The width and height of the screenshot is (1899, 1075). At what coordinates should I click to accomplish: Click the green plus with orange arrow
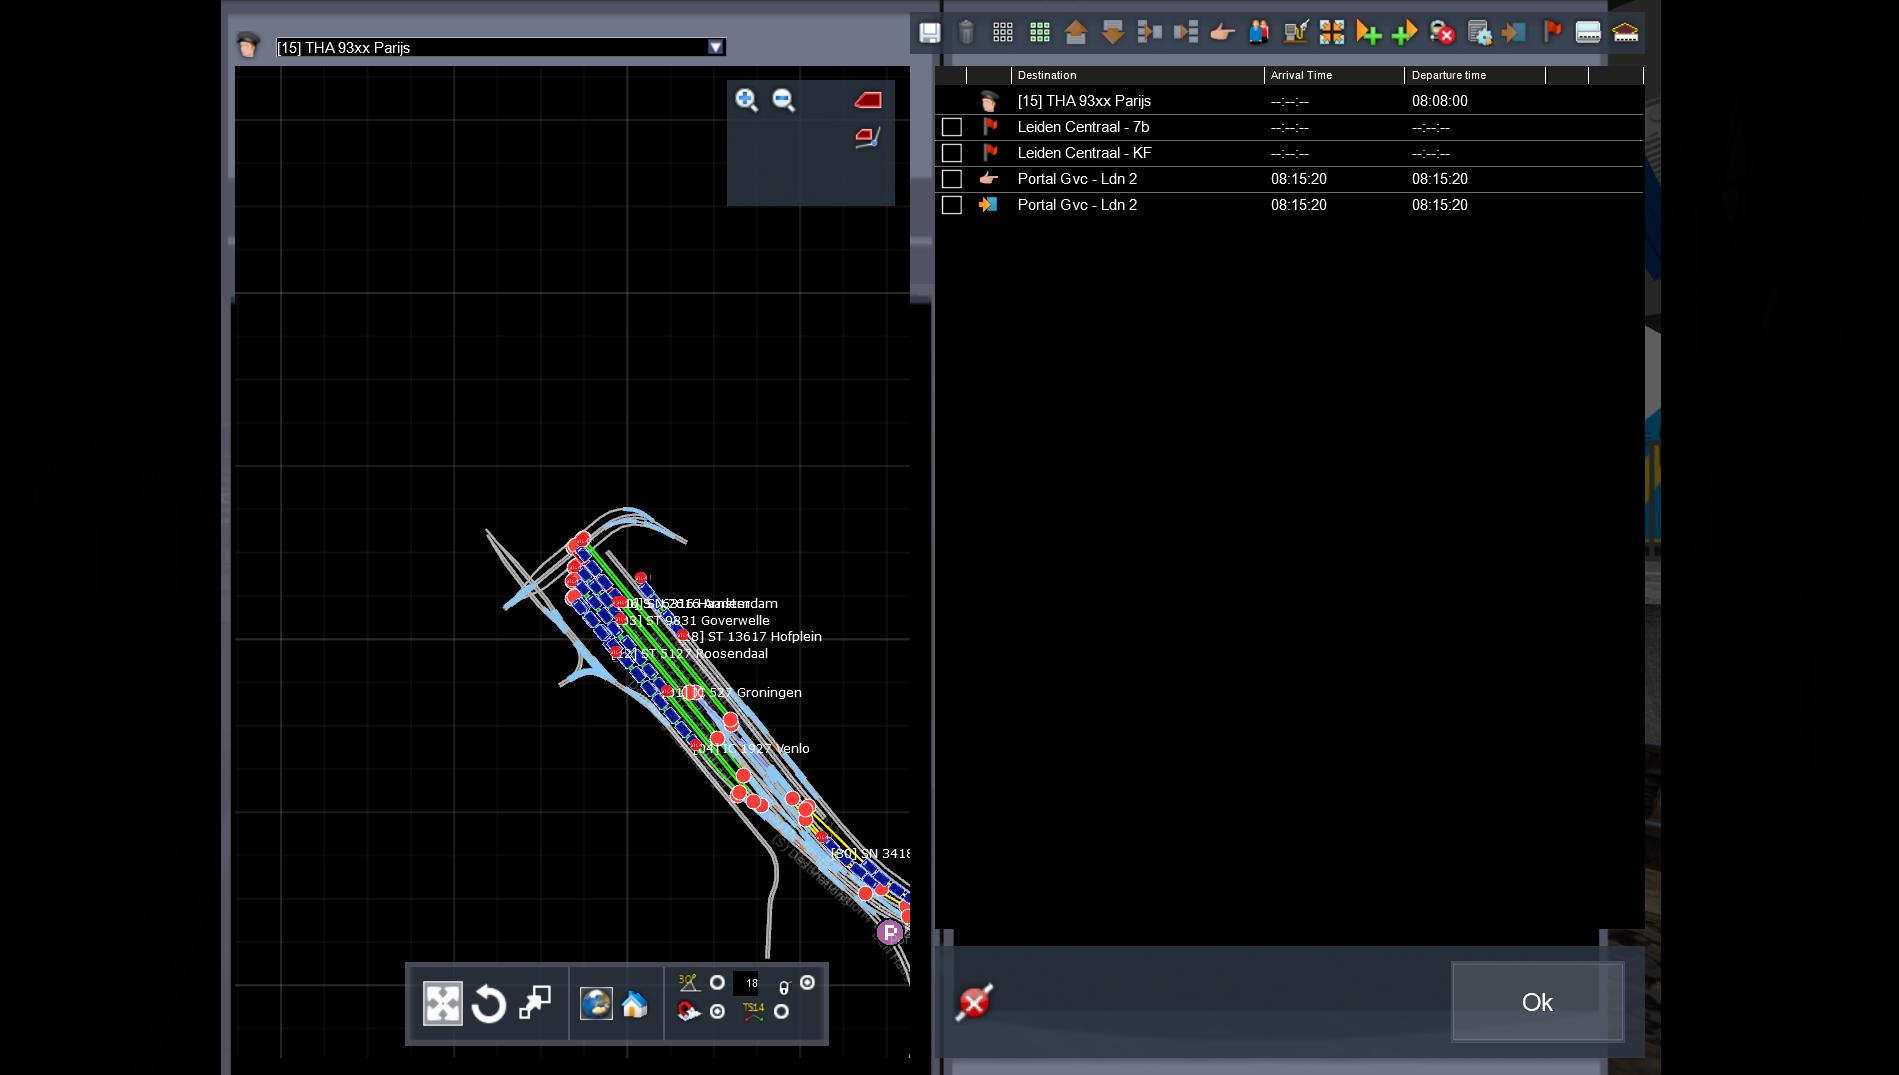pos(1405,33)
